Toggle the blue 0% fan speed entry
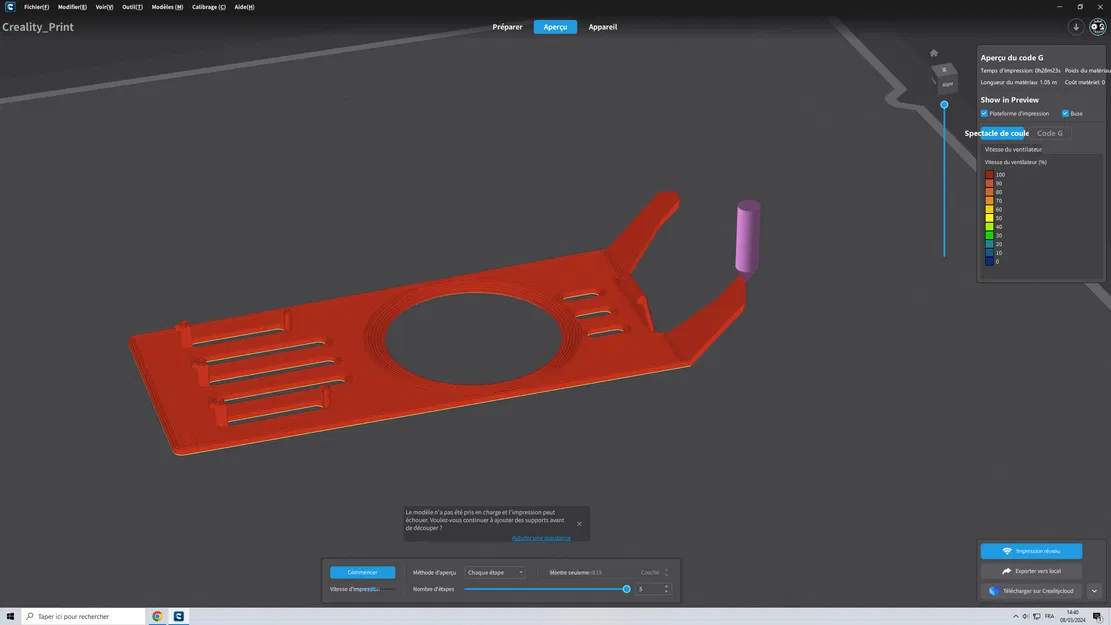Image resolution: width=1111 pixels, height=625 pixels. [x=990, y=261]
